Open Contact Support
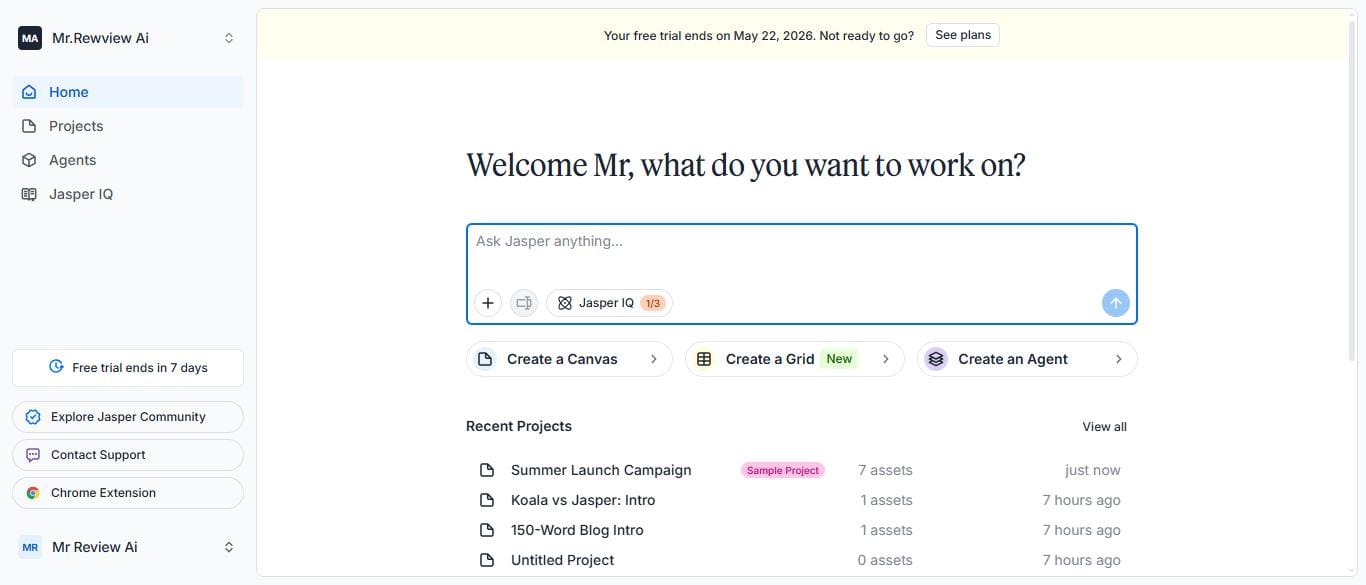 pyautogui.click(x=128, y=455)
